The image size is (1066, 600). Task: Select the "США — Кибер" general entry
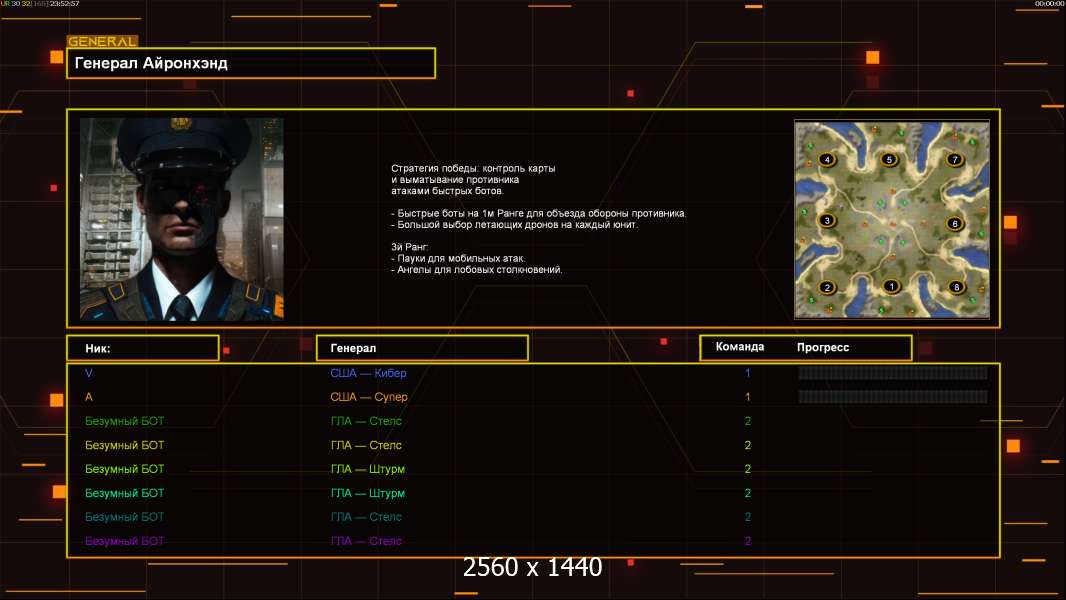click(x=368, y=373)
